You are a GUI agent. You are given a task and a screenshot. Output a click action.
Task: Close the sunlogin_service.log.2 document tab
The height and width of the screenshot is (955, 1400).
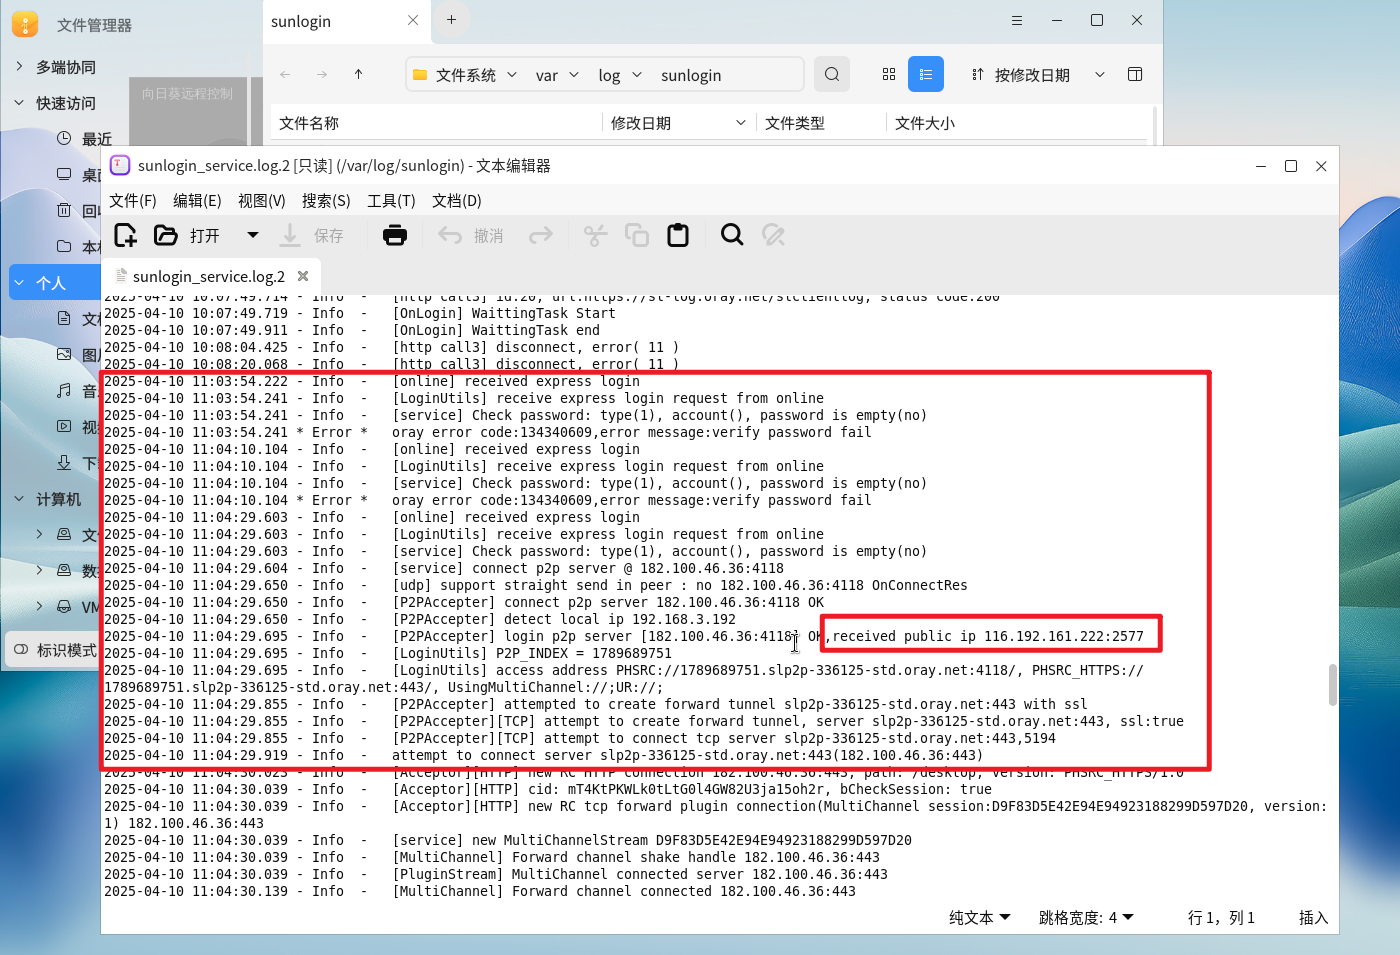[x=303, y=276]
